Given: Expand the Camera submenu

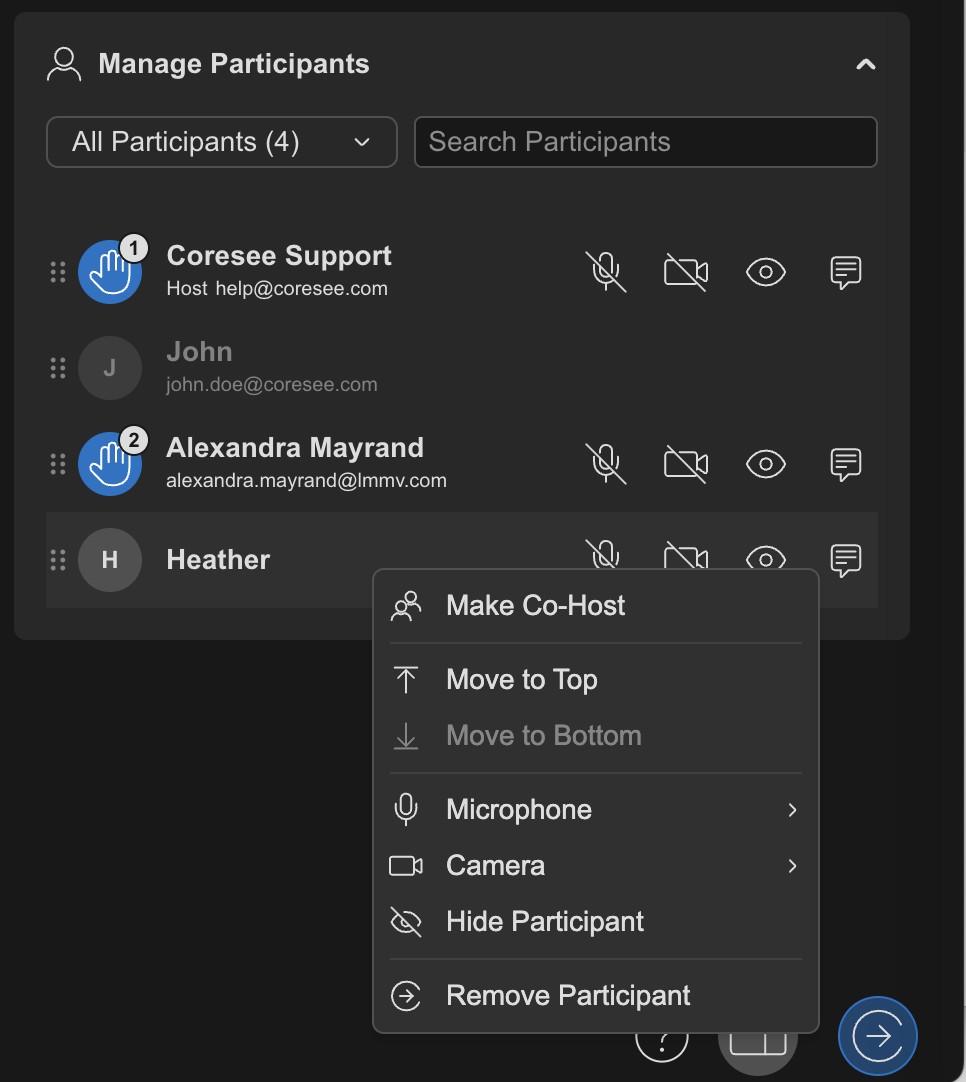Looking at the screenshot, I should pos(595,865).
